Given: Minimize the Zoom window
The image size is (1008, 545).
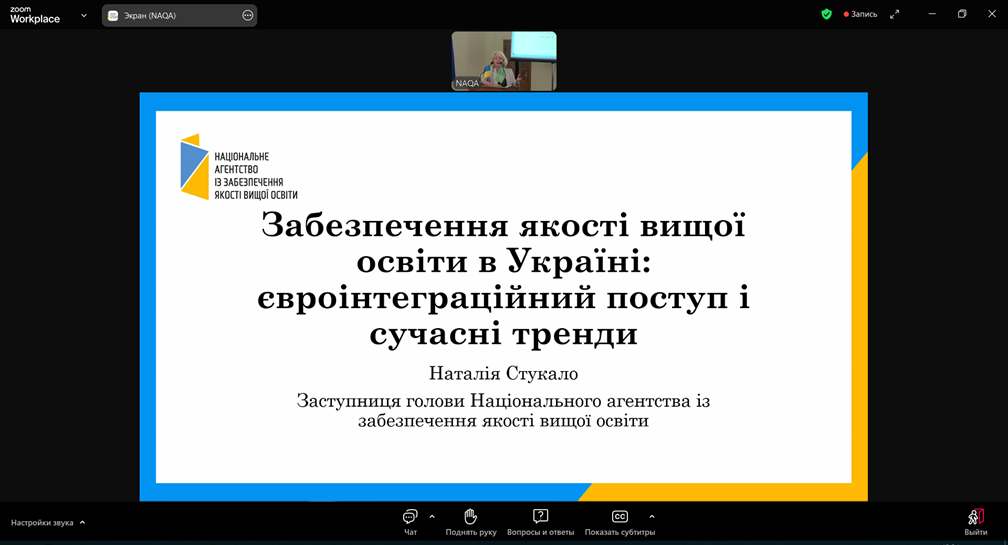Looking at the screenshot, I should point(932,13).
